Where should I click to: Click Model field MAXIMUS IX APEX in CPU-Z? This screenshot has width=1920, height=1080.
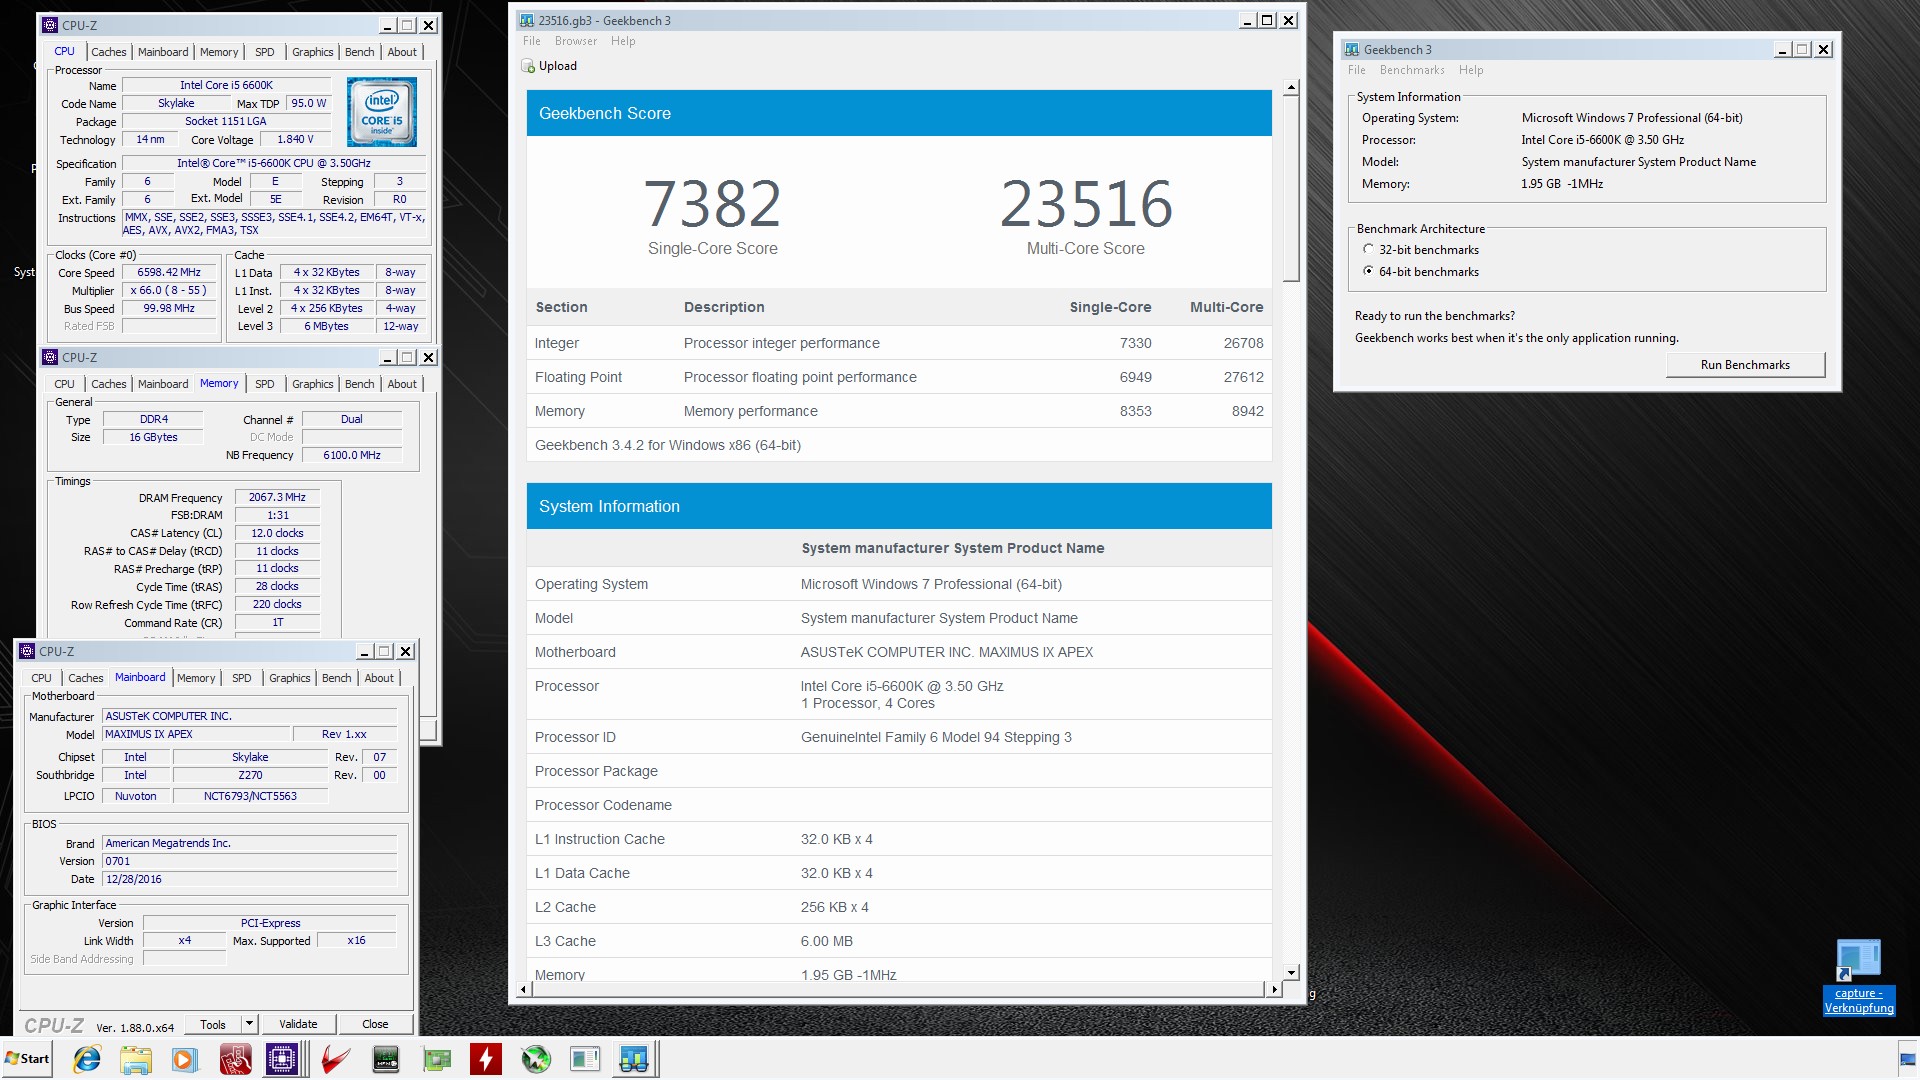click(x=197, y=735)
